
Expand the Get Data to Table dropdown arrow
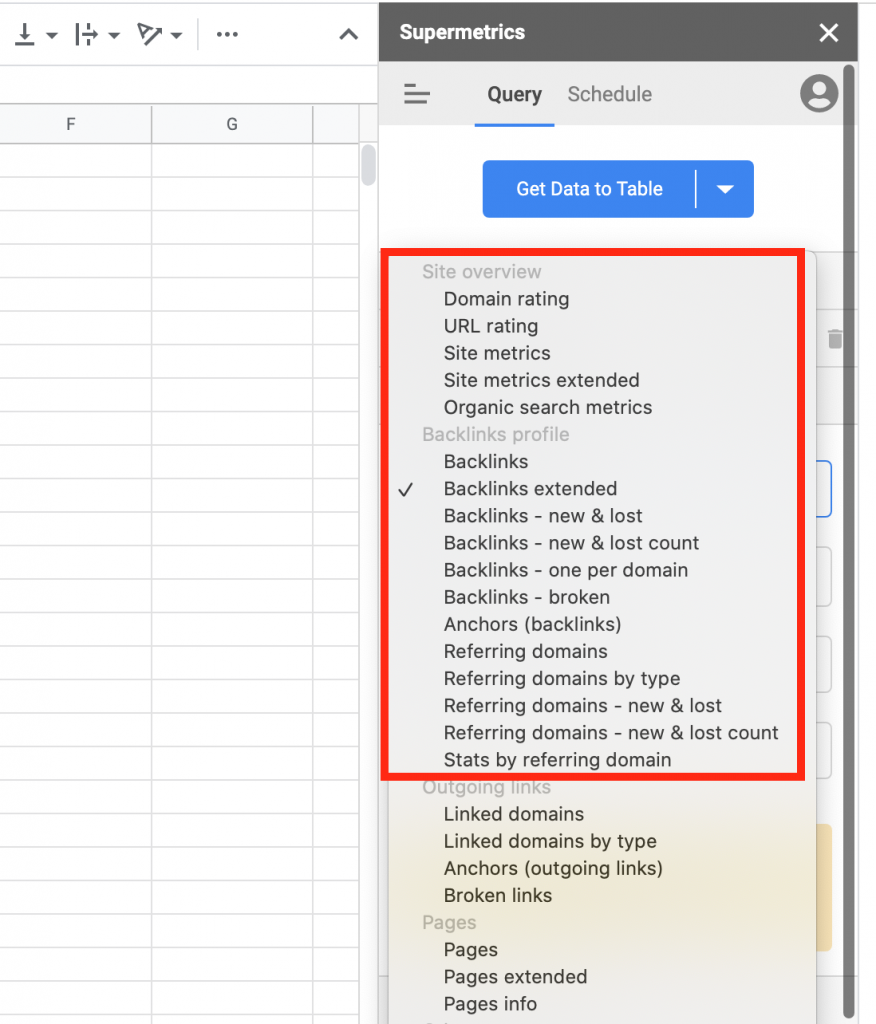tap(726, 189)
